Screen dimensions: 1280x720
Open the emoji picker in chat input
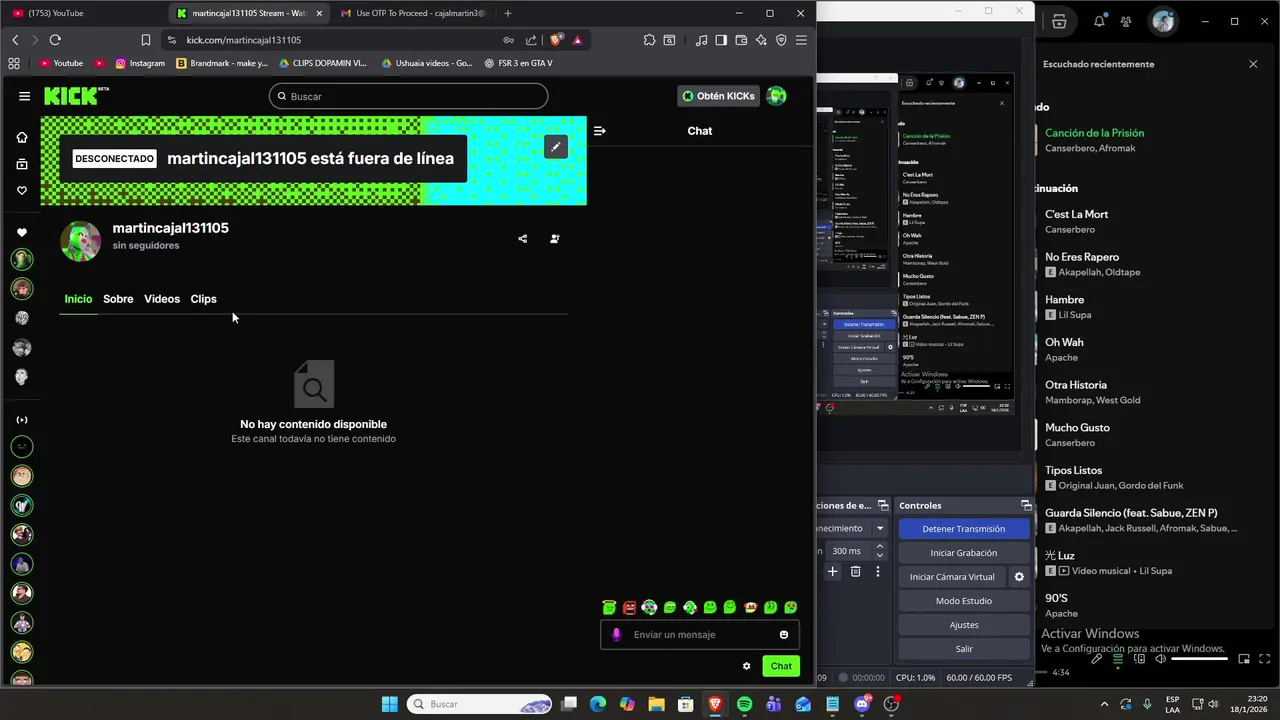click(784, 634)
